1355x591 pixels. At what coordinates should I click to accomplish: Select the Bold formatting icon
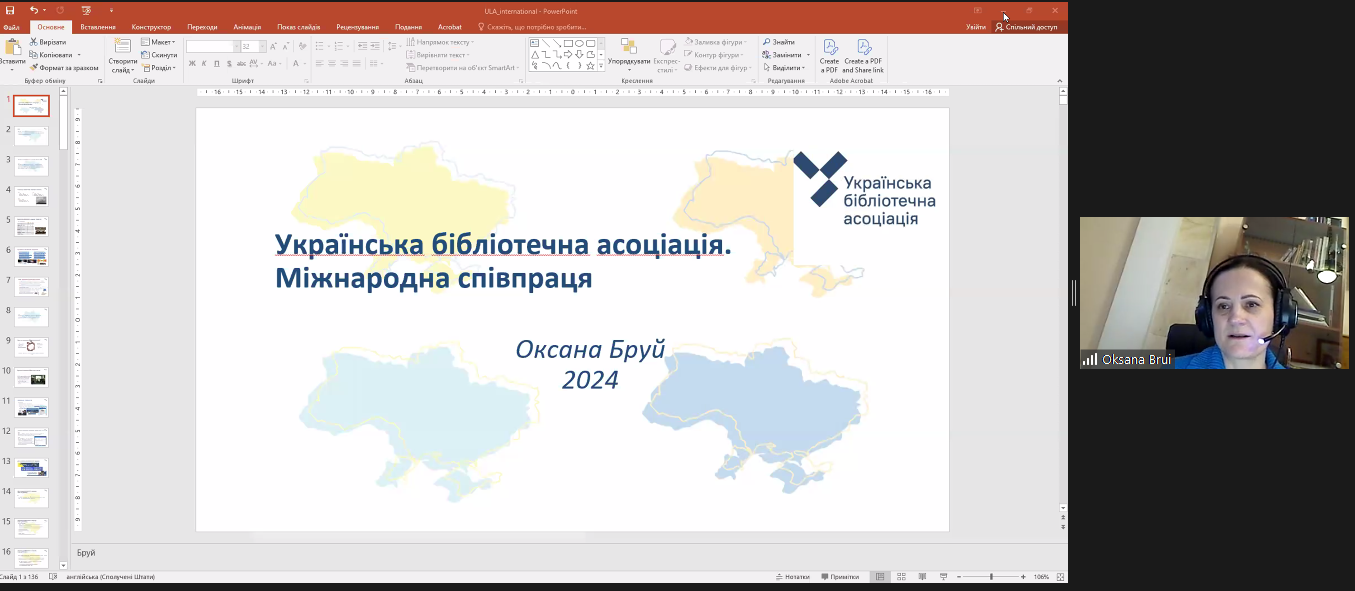191,63
